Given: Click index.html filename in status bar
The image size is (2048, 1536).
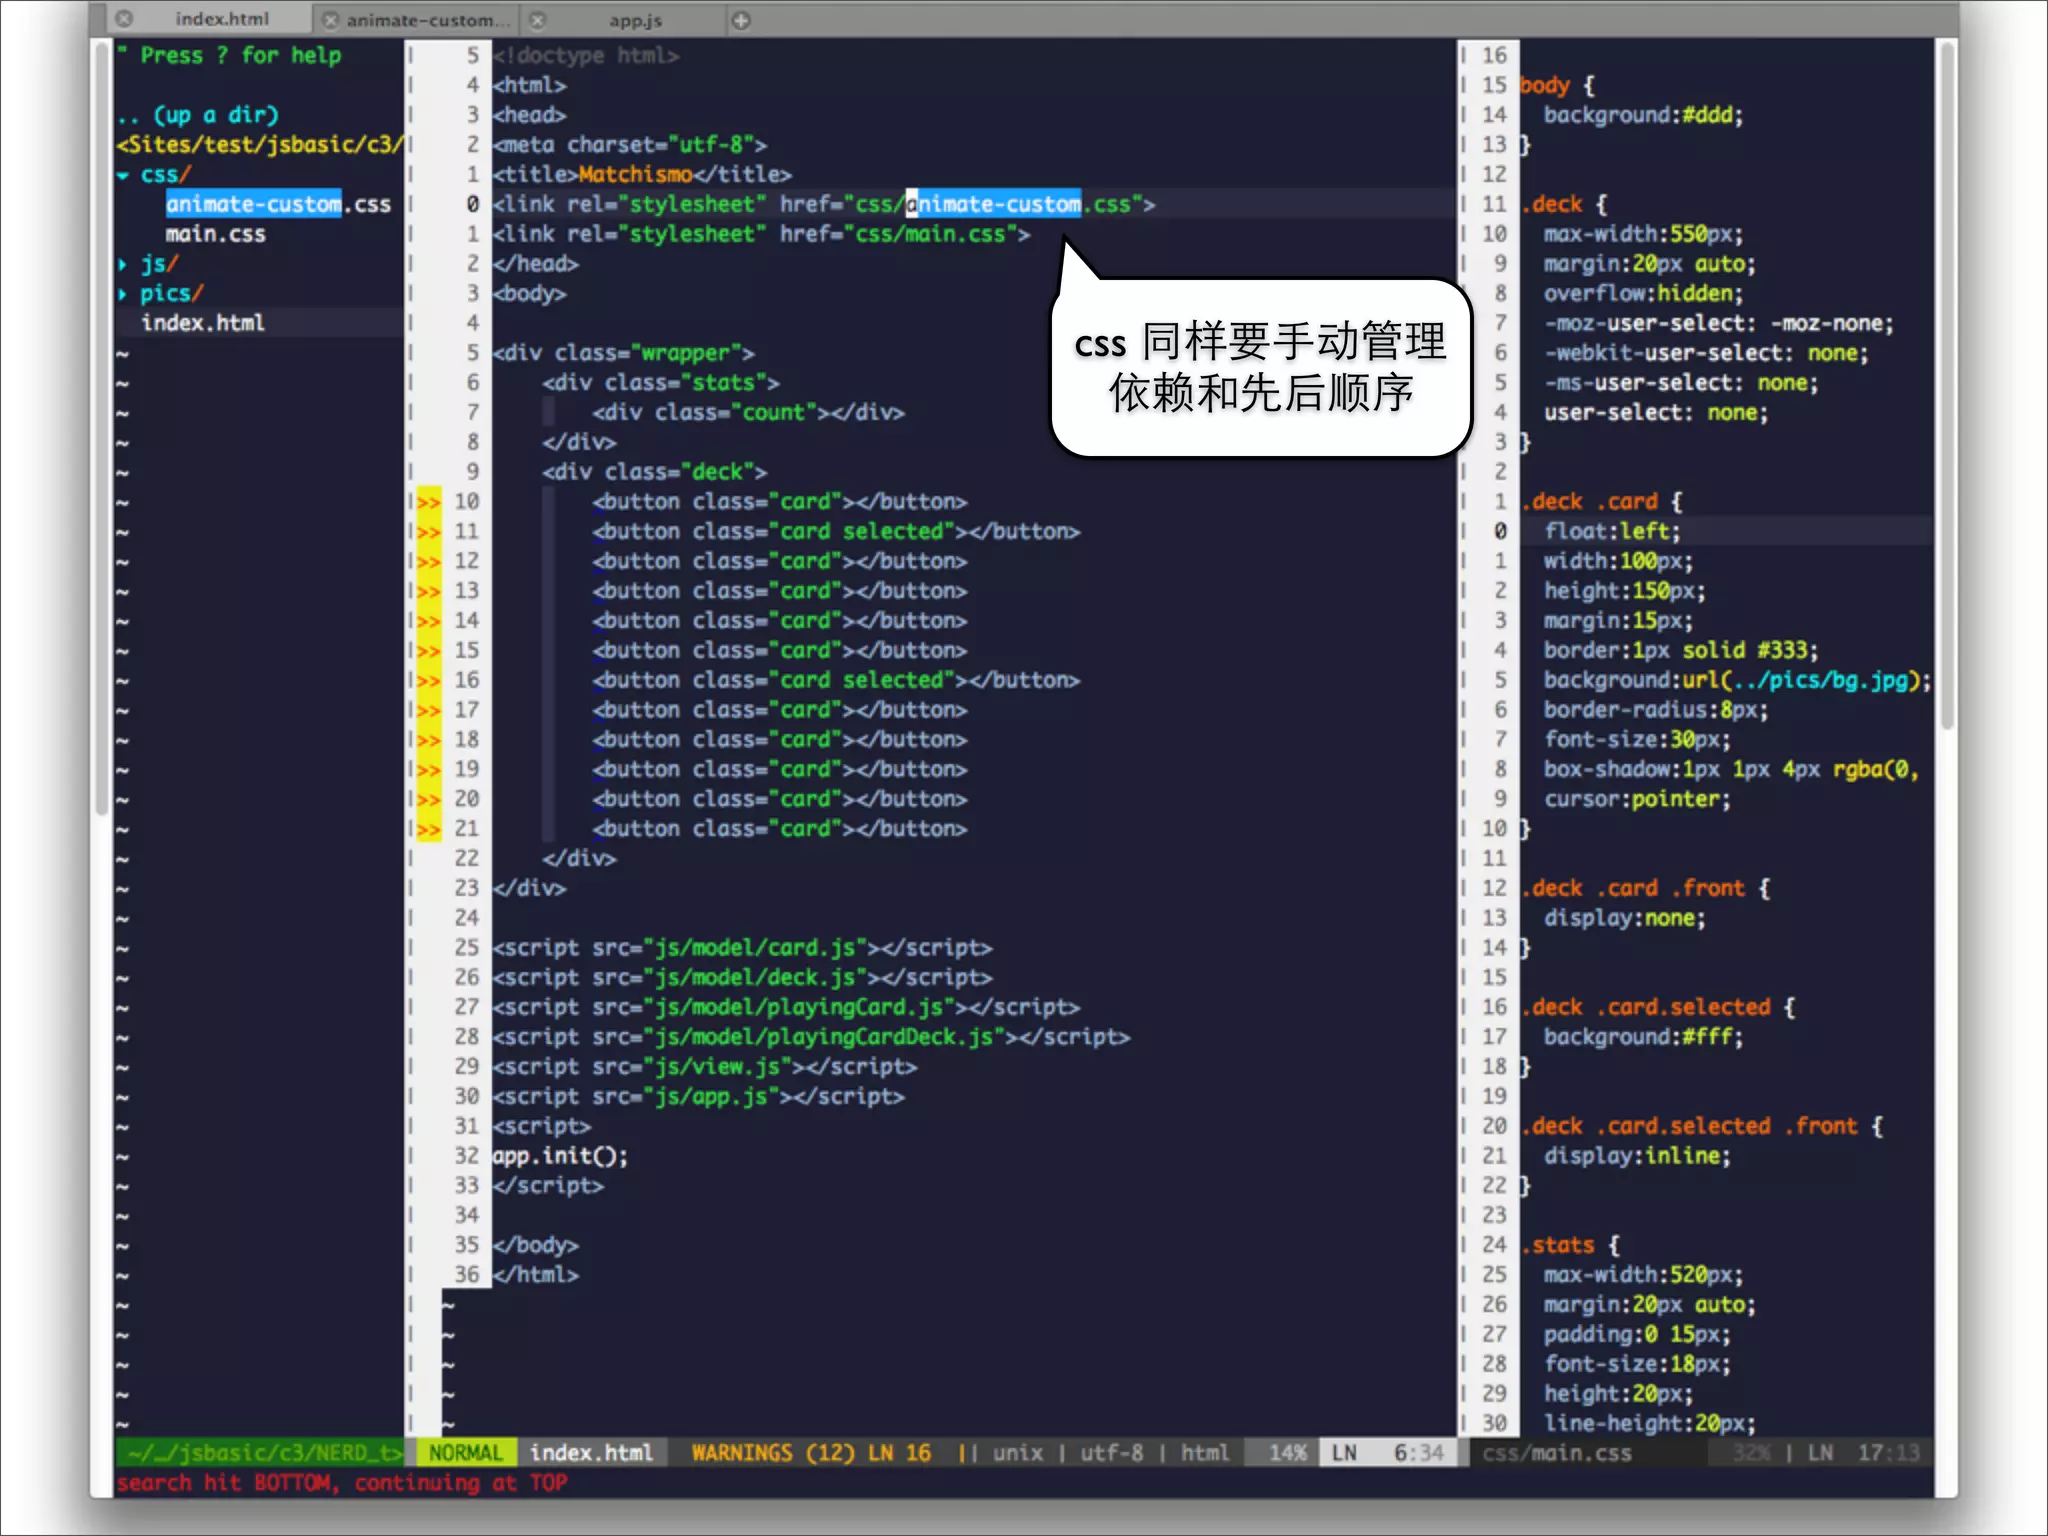Looking at the screenshot, I should coord(591,1453).
